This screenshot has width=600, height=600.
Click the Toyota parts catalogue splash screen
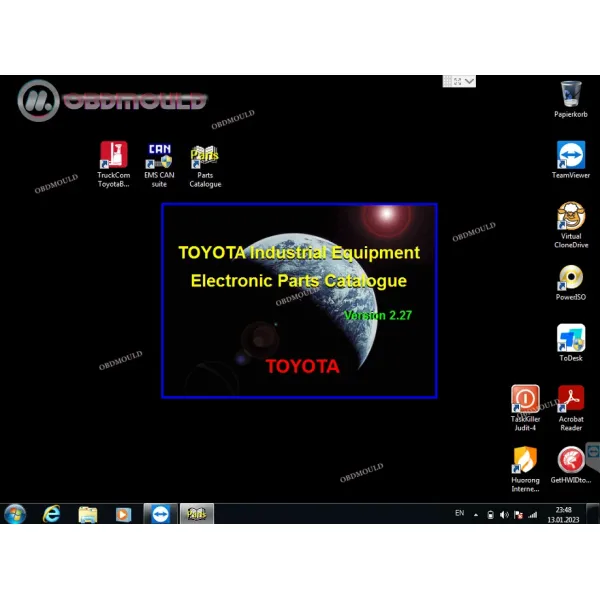[x=300, y=300]
